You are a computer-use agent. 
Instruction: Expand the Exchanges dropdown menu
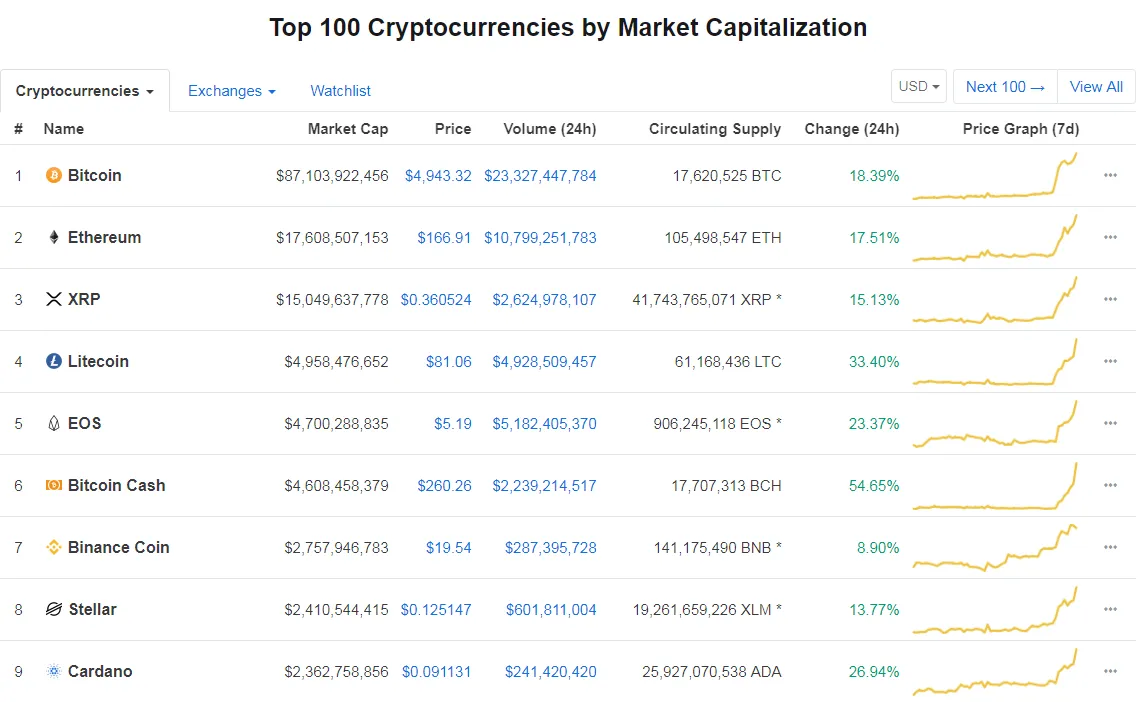tap(231, 91)
